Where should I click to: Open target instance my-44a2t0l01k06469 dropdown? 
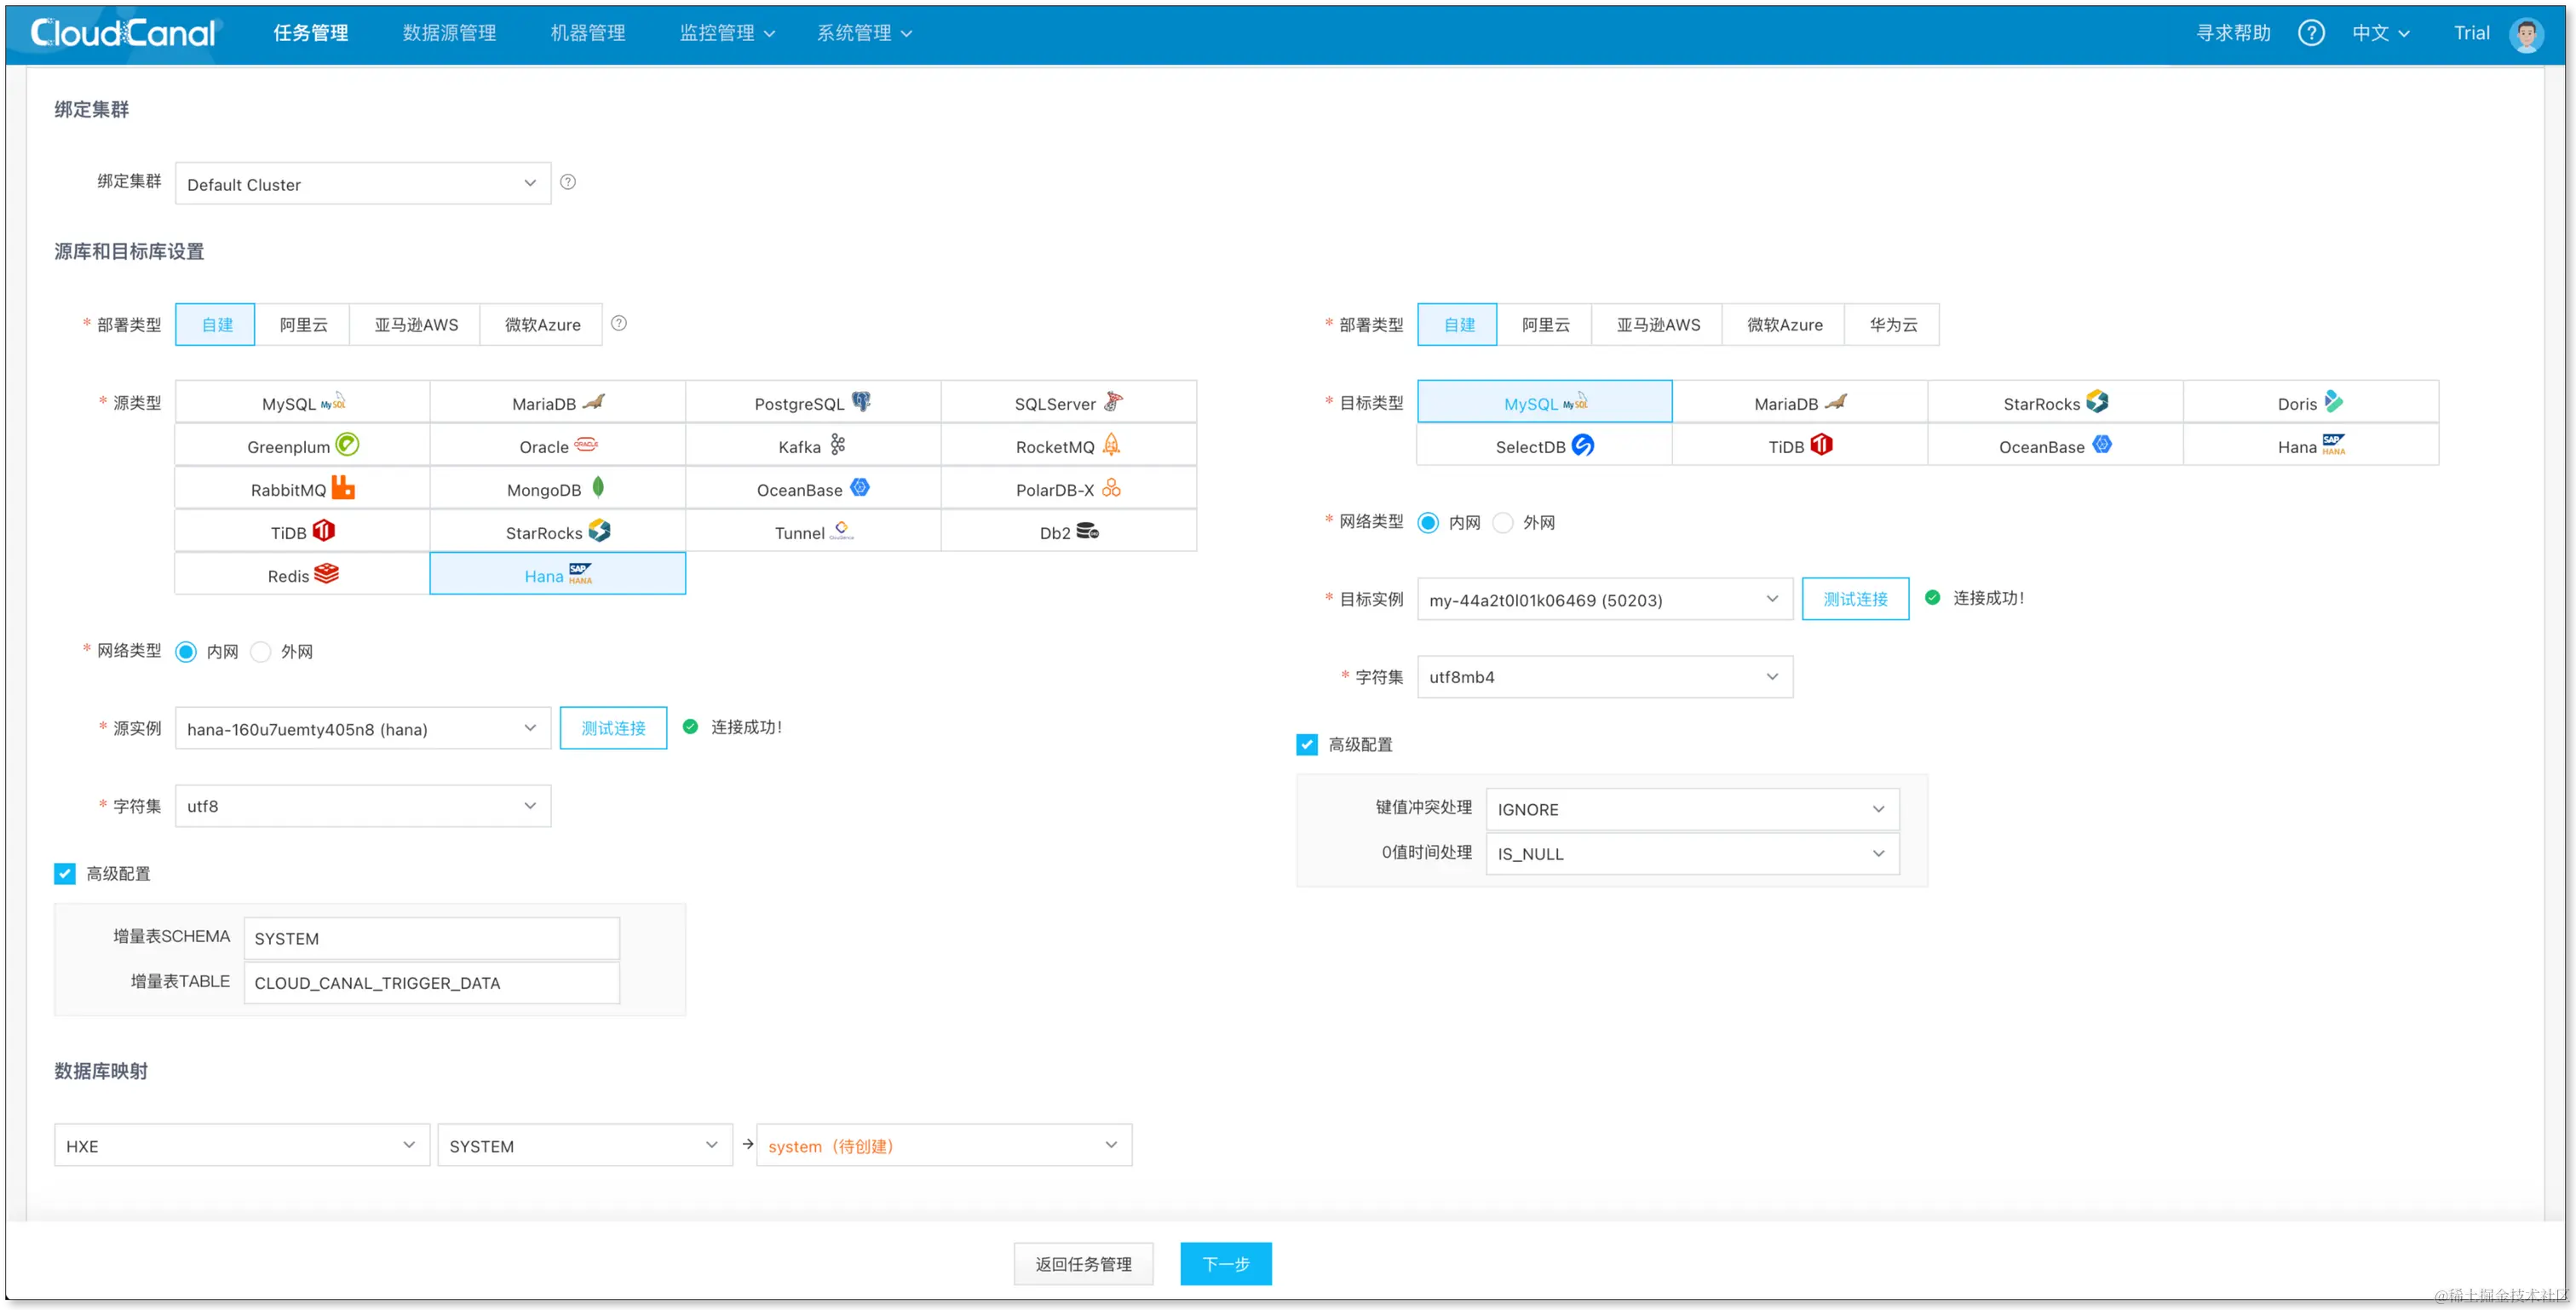pos(1605,600)
